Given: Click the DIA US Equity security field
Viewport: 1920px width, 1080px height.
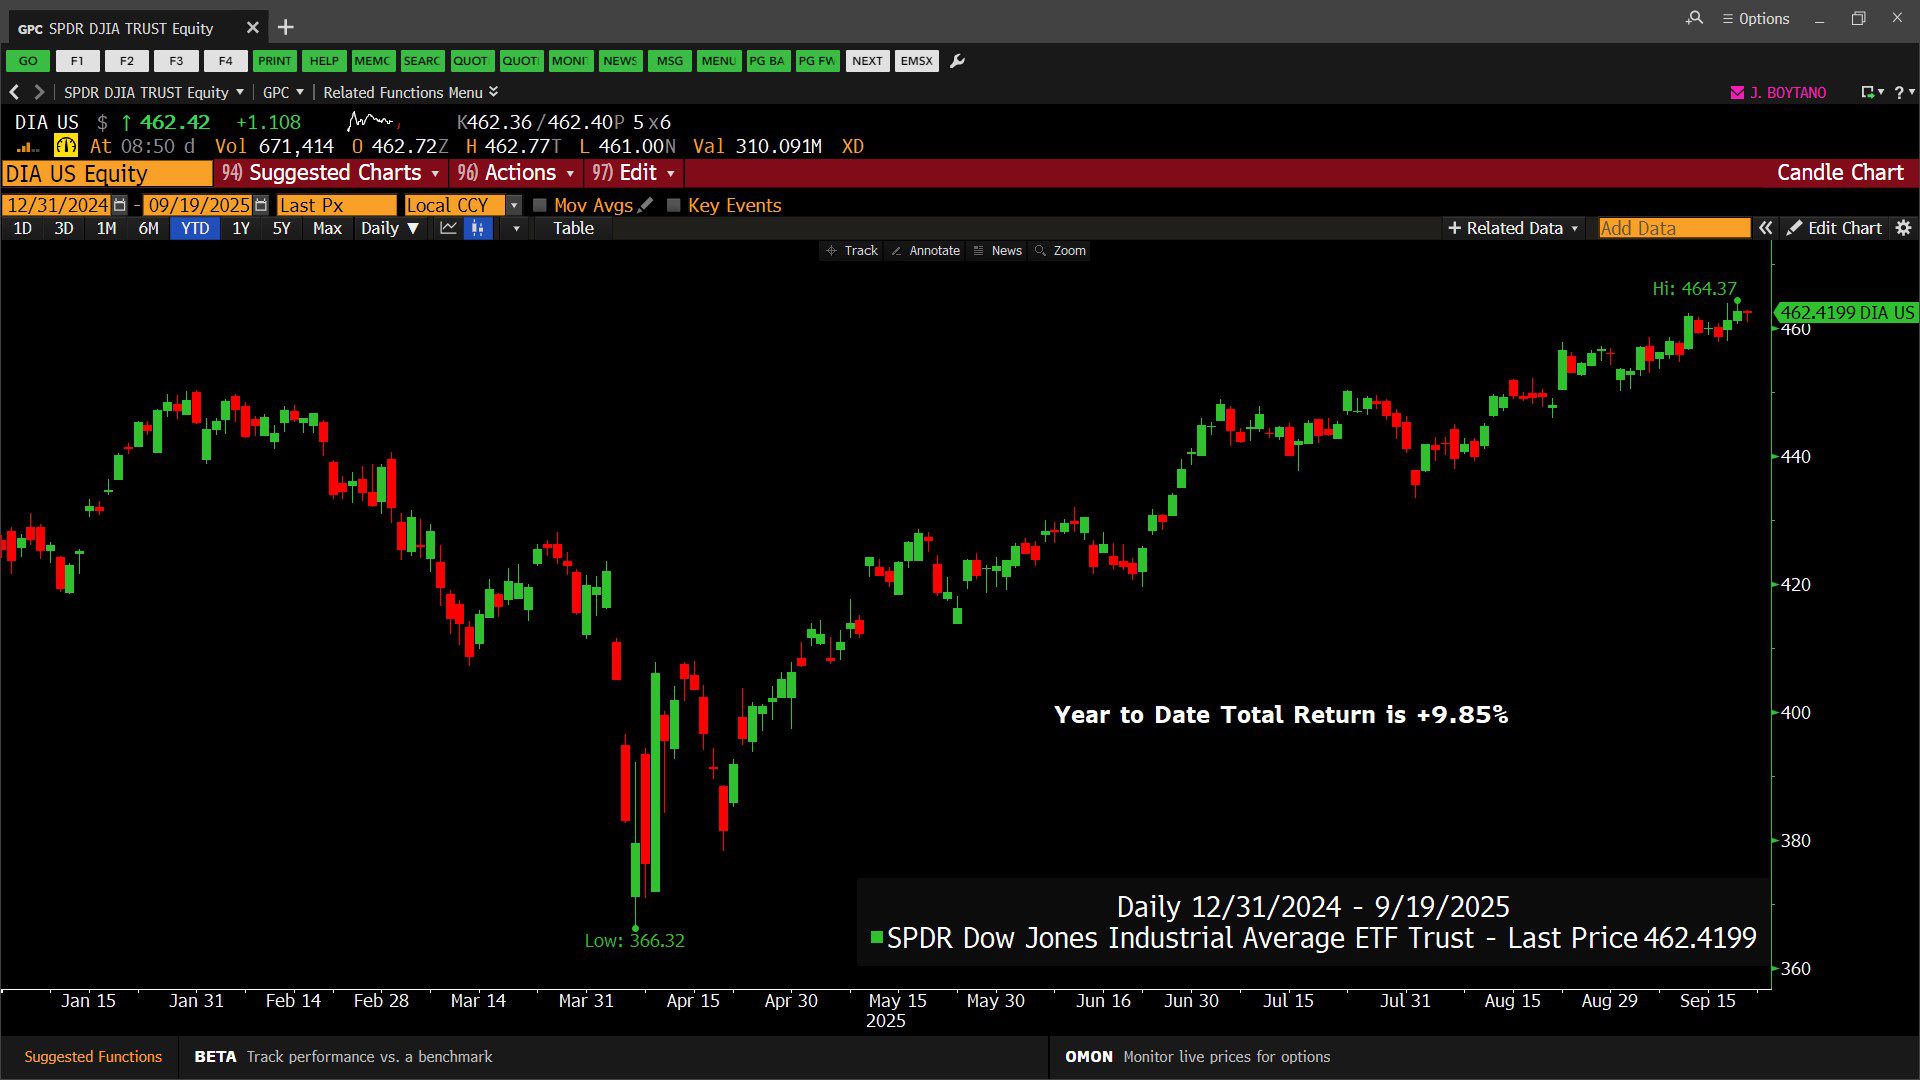Looking at the screenshot, I should tap(107, 174).
